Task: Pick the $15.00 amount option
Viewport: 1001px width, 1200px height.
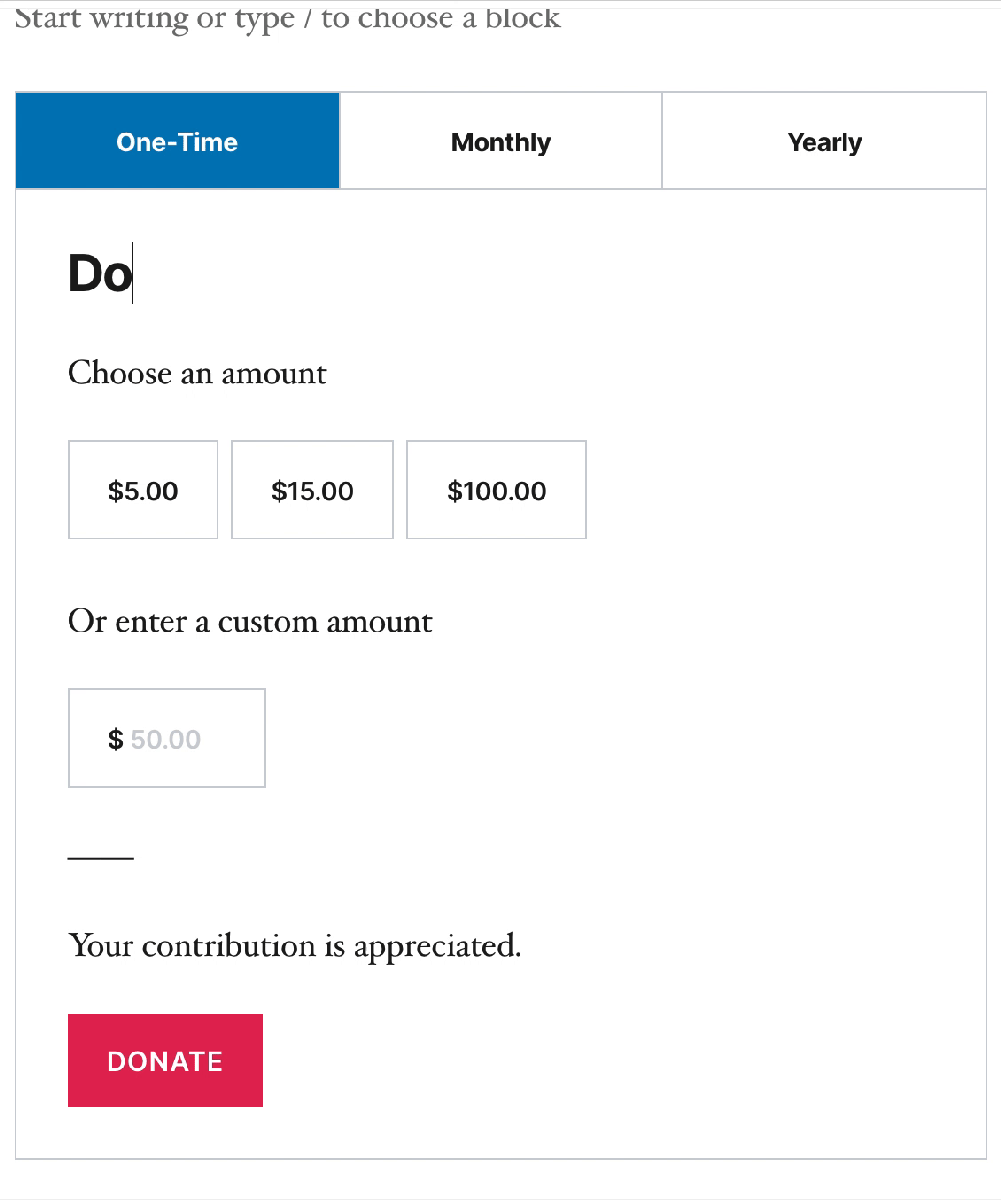Action: (x=312, y=490)
